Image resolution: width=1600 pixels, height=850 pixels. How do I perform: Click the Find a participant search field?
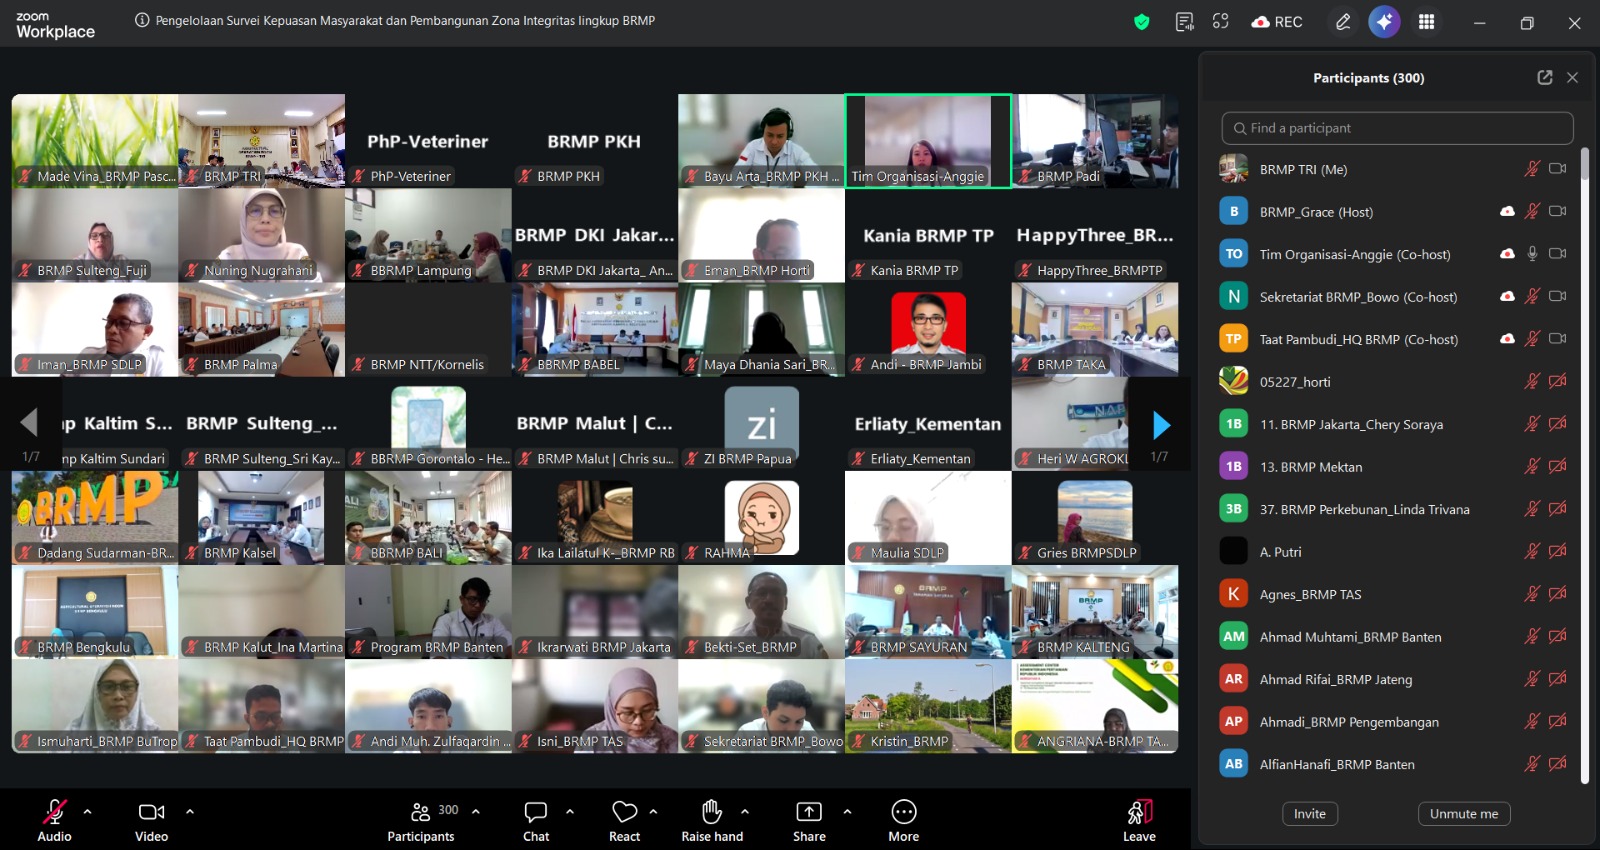coord(1397,128)
